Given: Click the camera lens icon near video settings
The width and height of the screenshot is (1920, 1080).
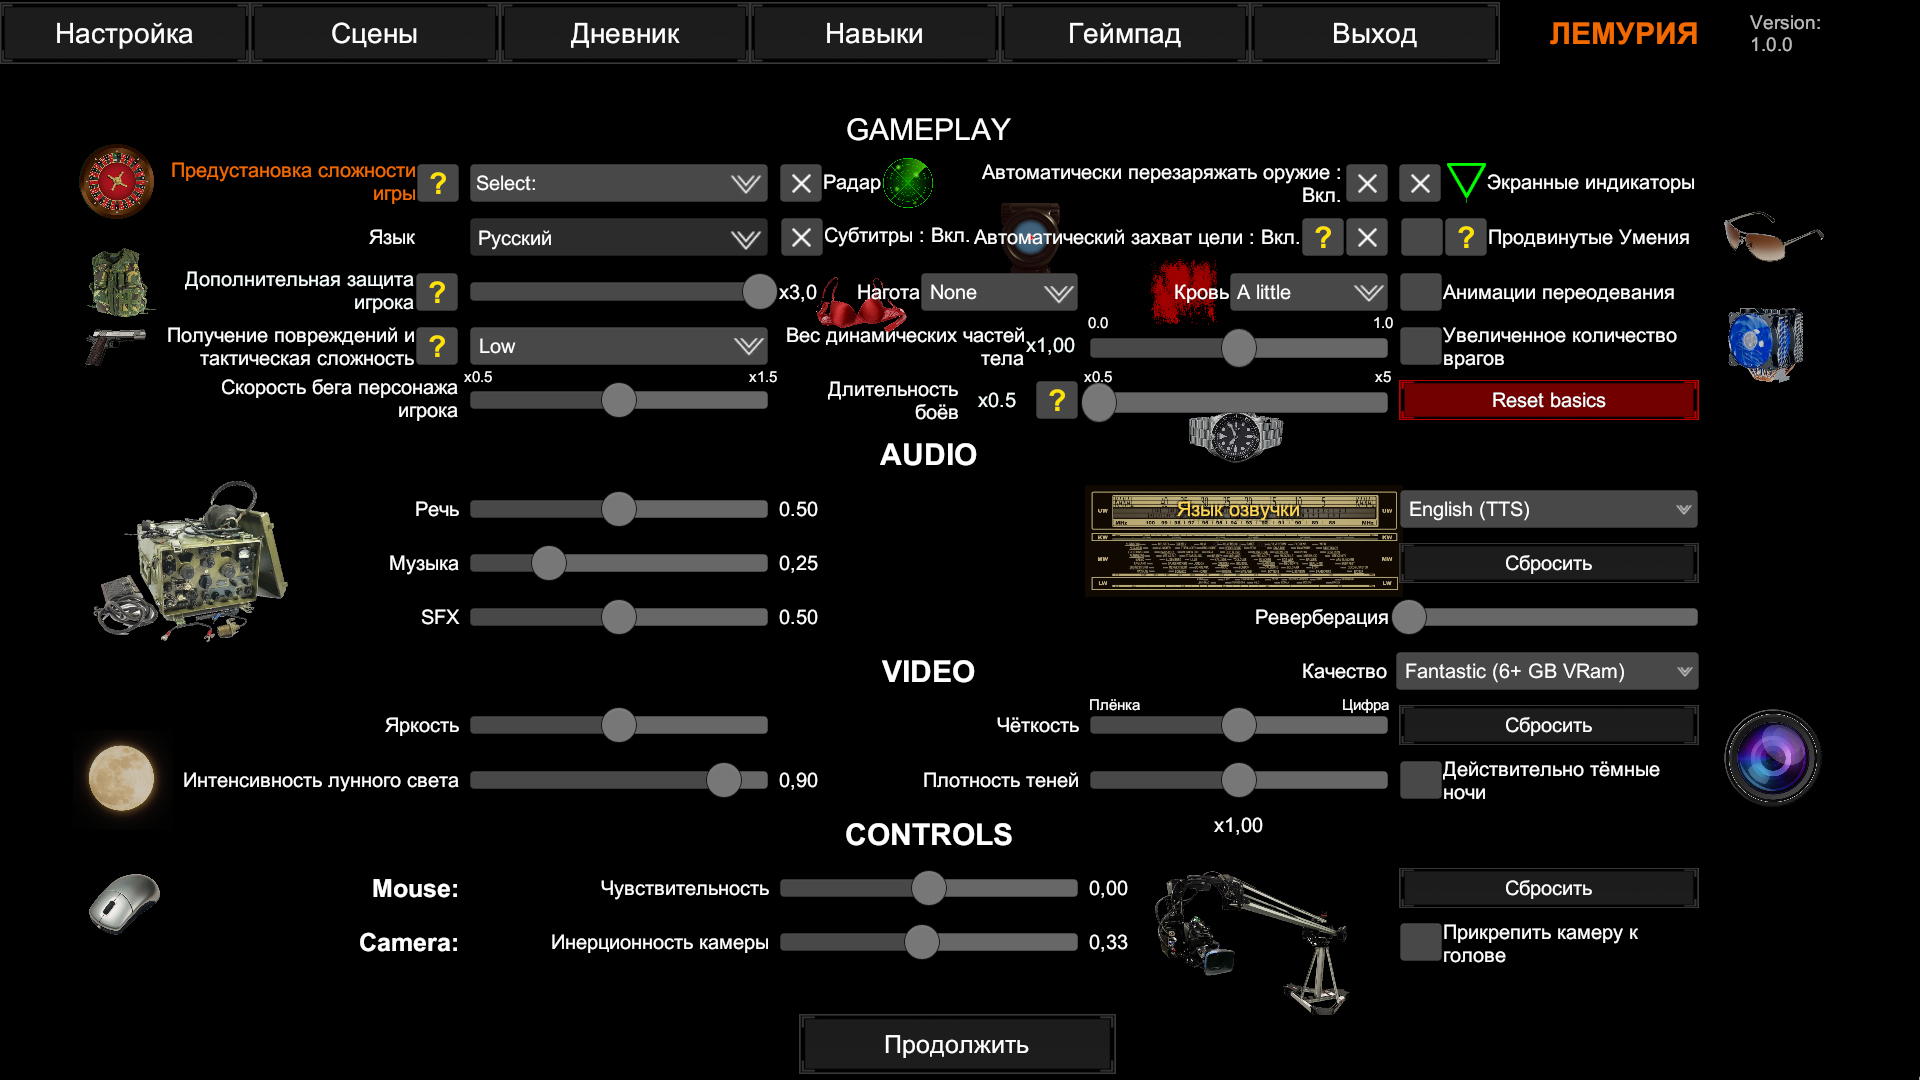Looking at the screenshot, I should [x=1771, y=758].
